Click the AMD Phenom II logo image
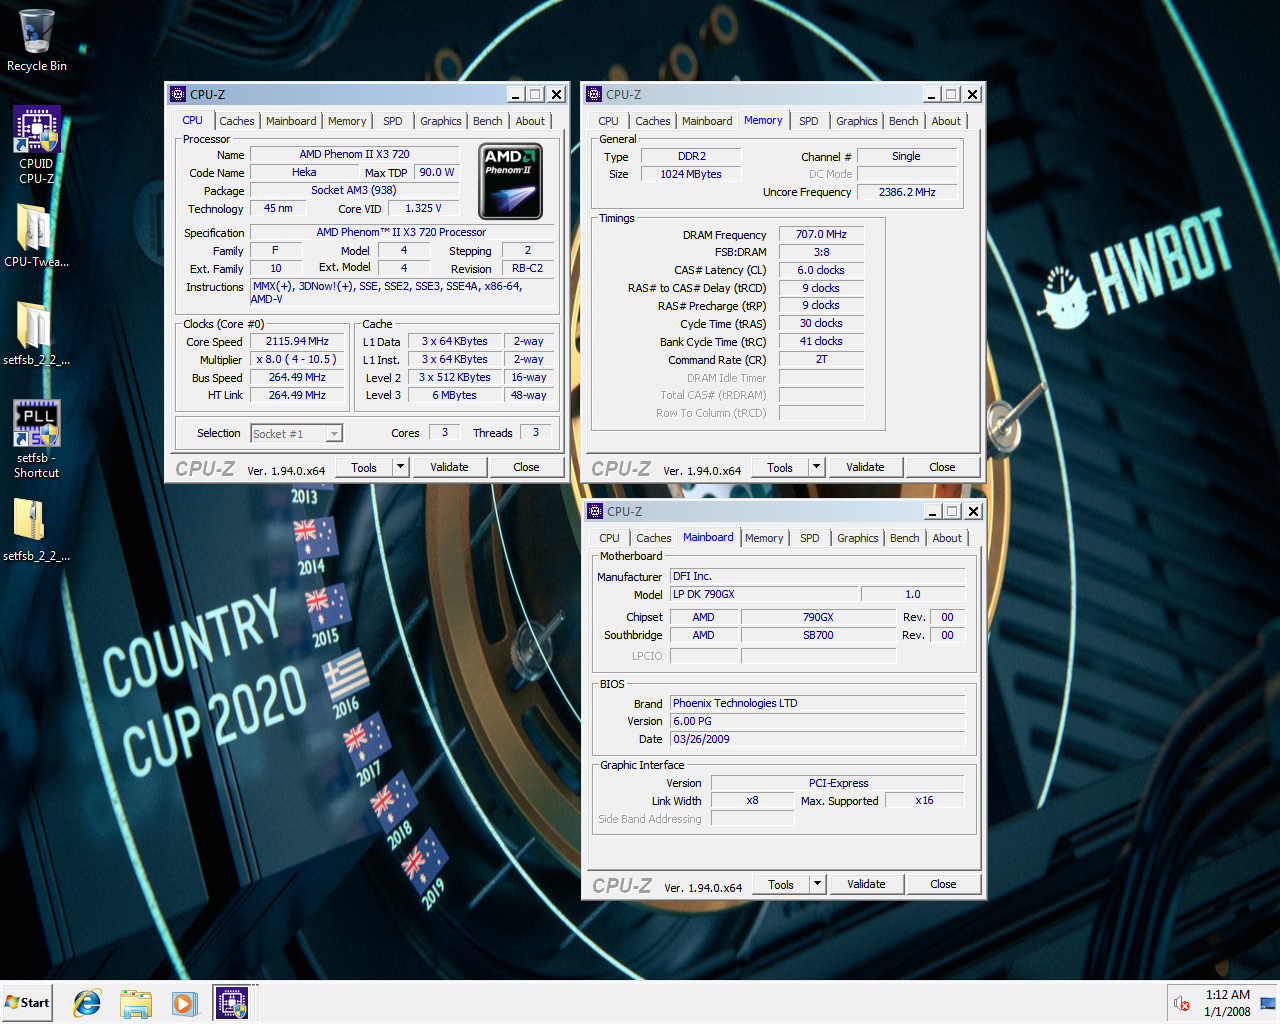 click(x=510, y=182)
